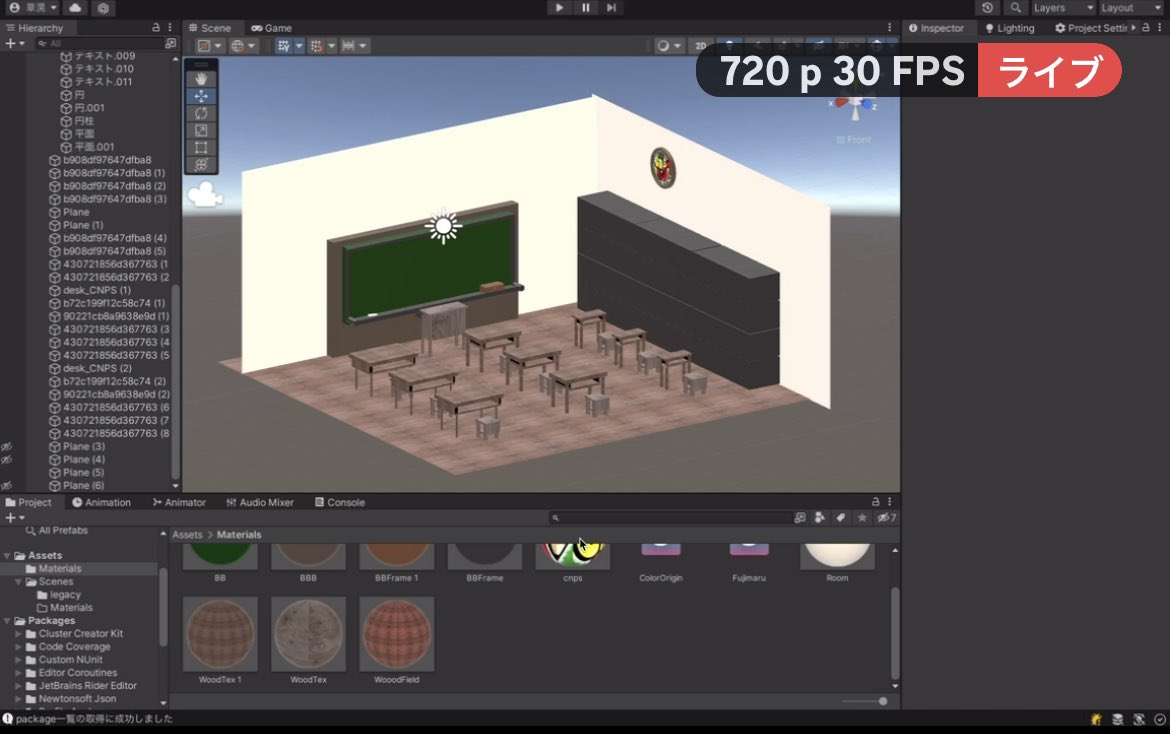The width and height of the screenshot is (1170, 734).
Task: Click the Hierarchy search field
Action: [x=99, y=44]
